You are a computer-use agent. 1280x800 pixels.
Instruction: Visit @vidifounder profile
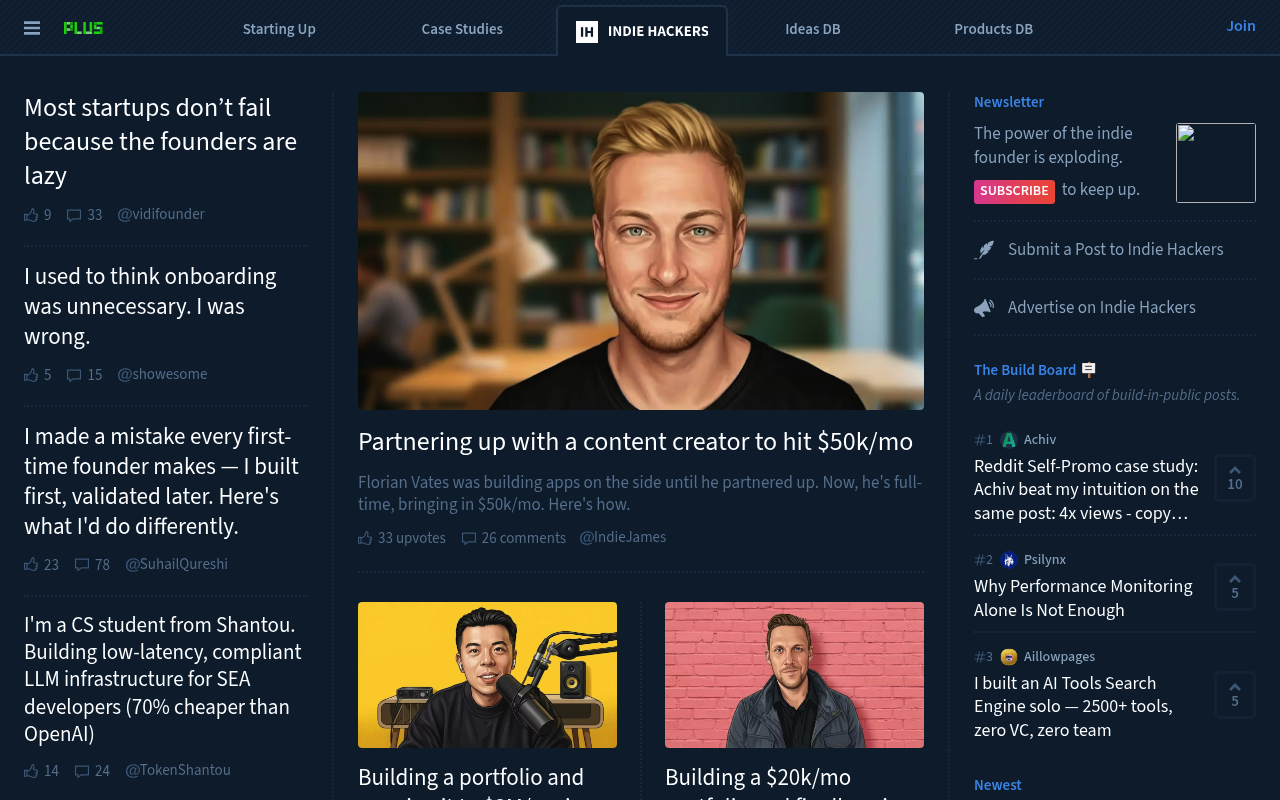coord(161,215)
